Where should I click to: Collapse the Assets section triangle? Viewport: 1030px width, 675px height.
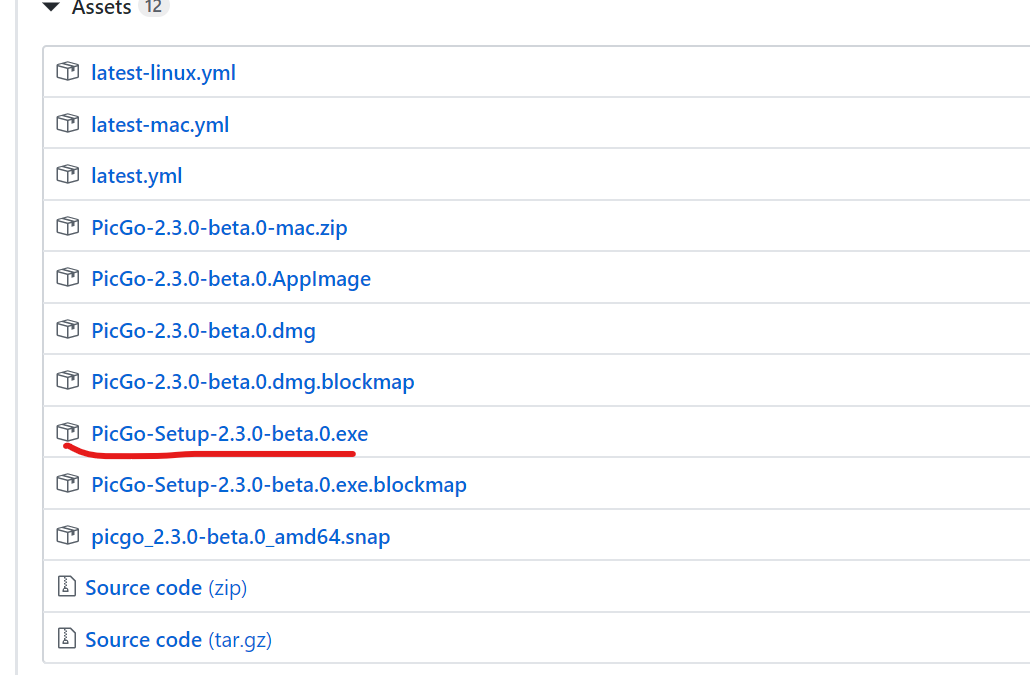51,7
